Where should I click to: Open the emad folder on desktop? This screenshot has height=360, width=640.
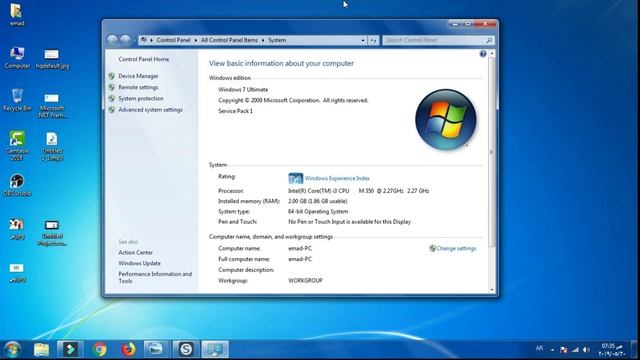click(17, 14)
